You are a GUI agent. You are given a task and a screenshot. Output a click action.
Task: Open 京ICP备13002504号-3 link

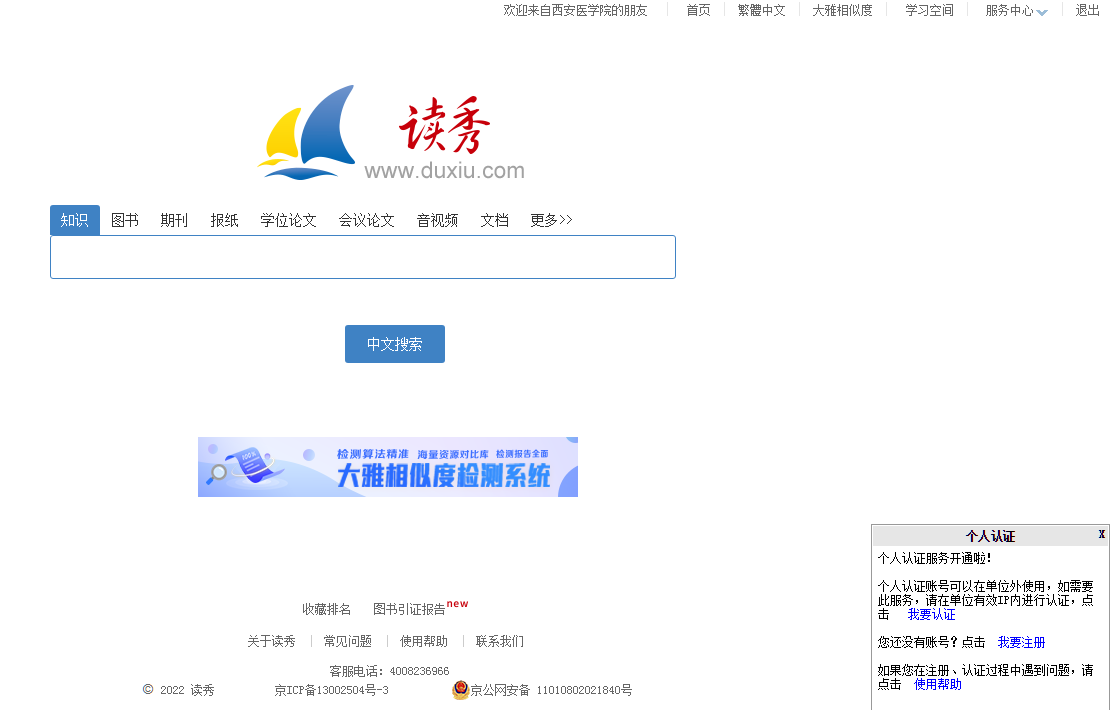331,690
